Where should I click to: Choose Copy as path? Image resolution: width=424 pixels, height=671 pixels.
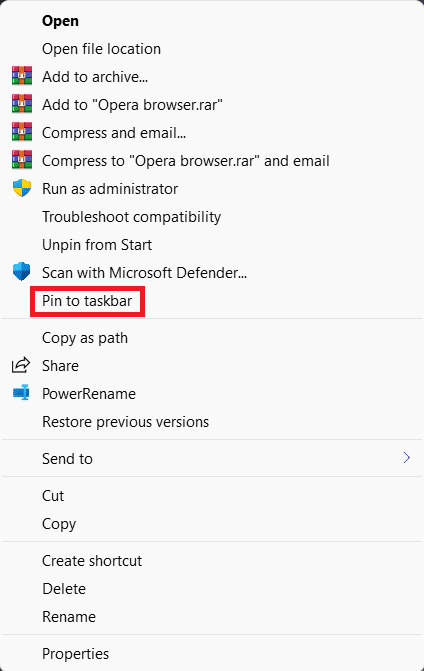click(85, 338)
